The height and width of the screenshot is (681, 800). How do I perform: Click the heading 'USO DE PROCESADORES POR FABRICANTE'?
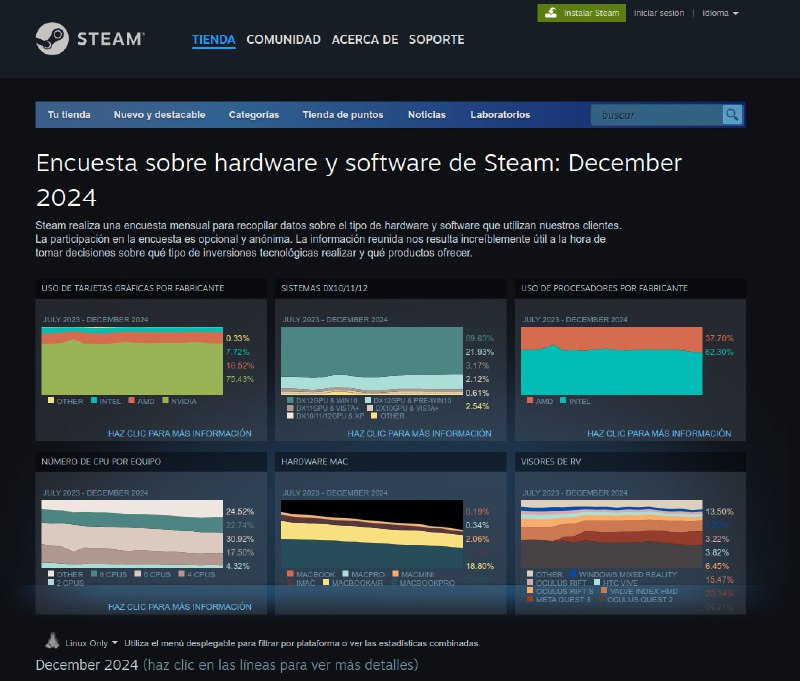604,288
